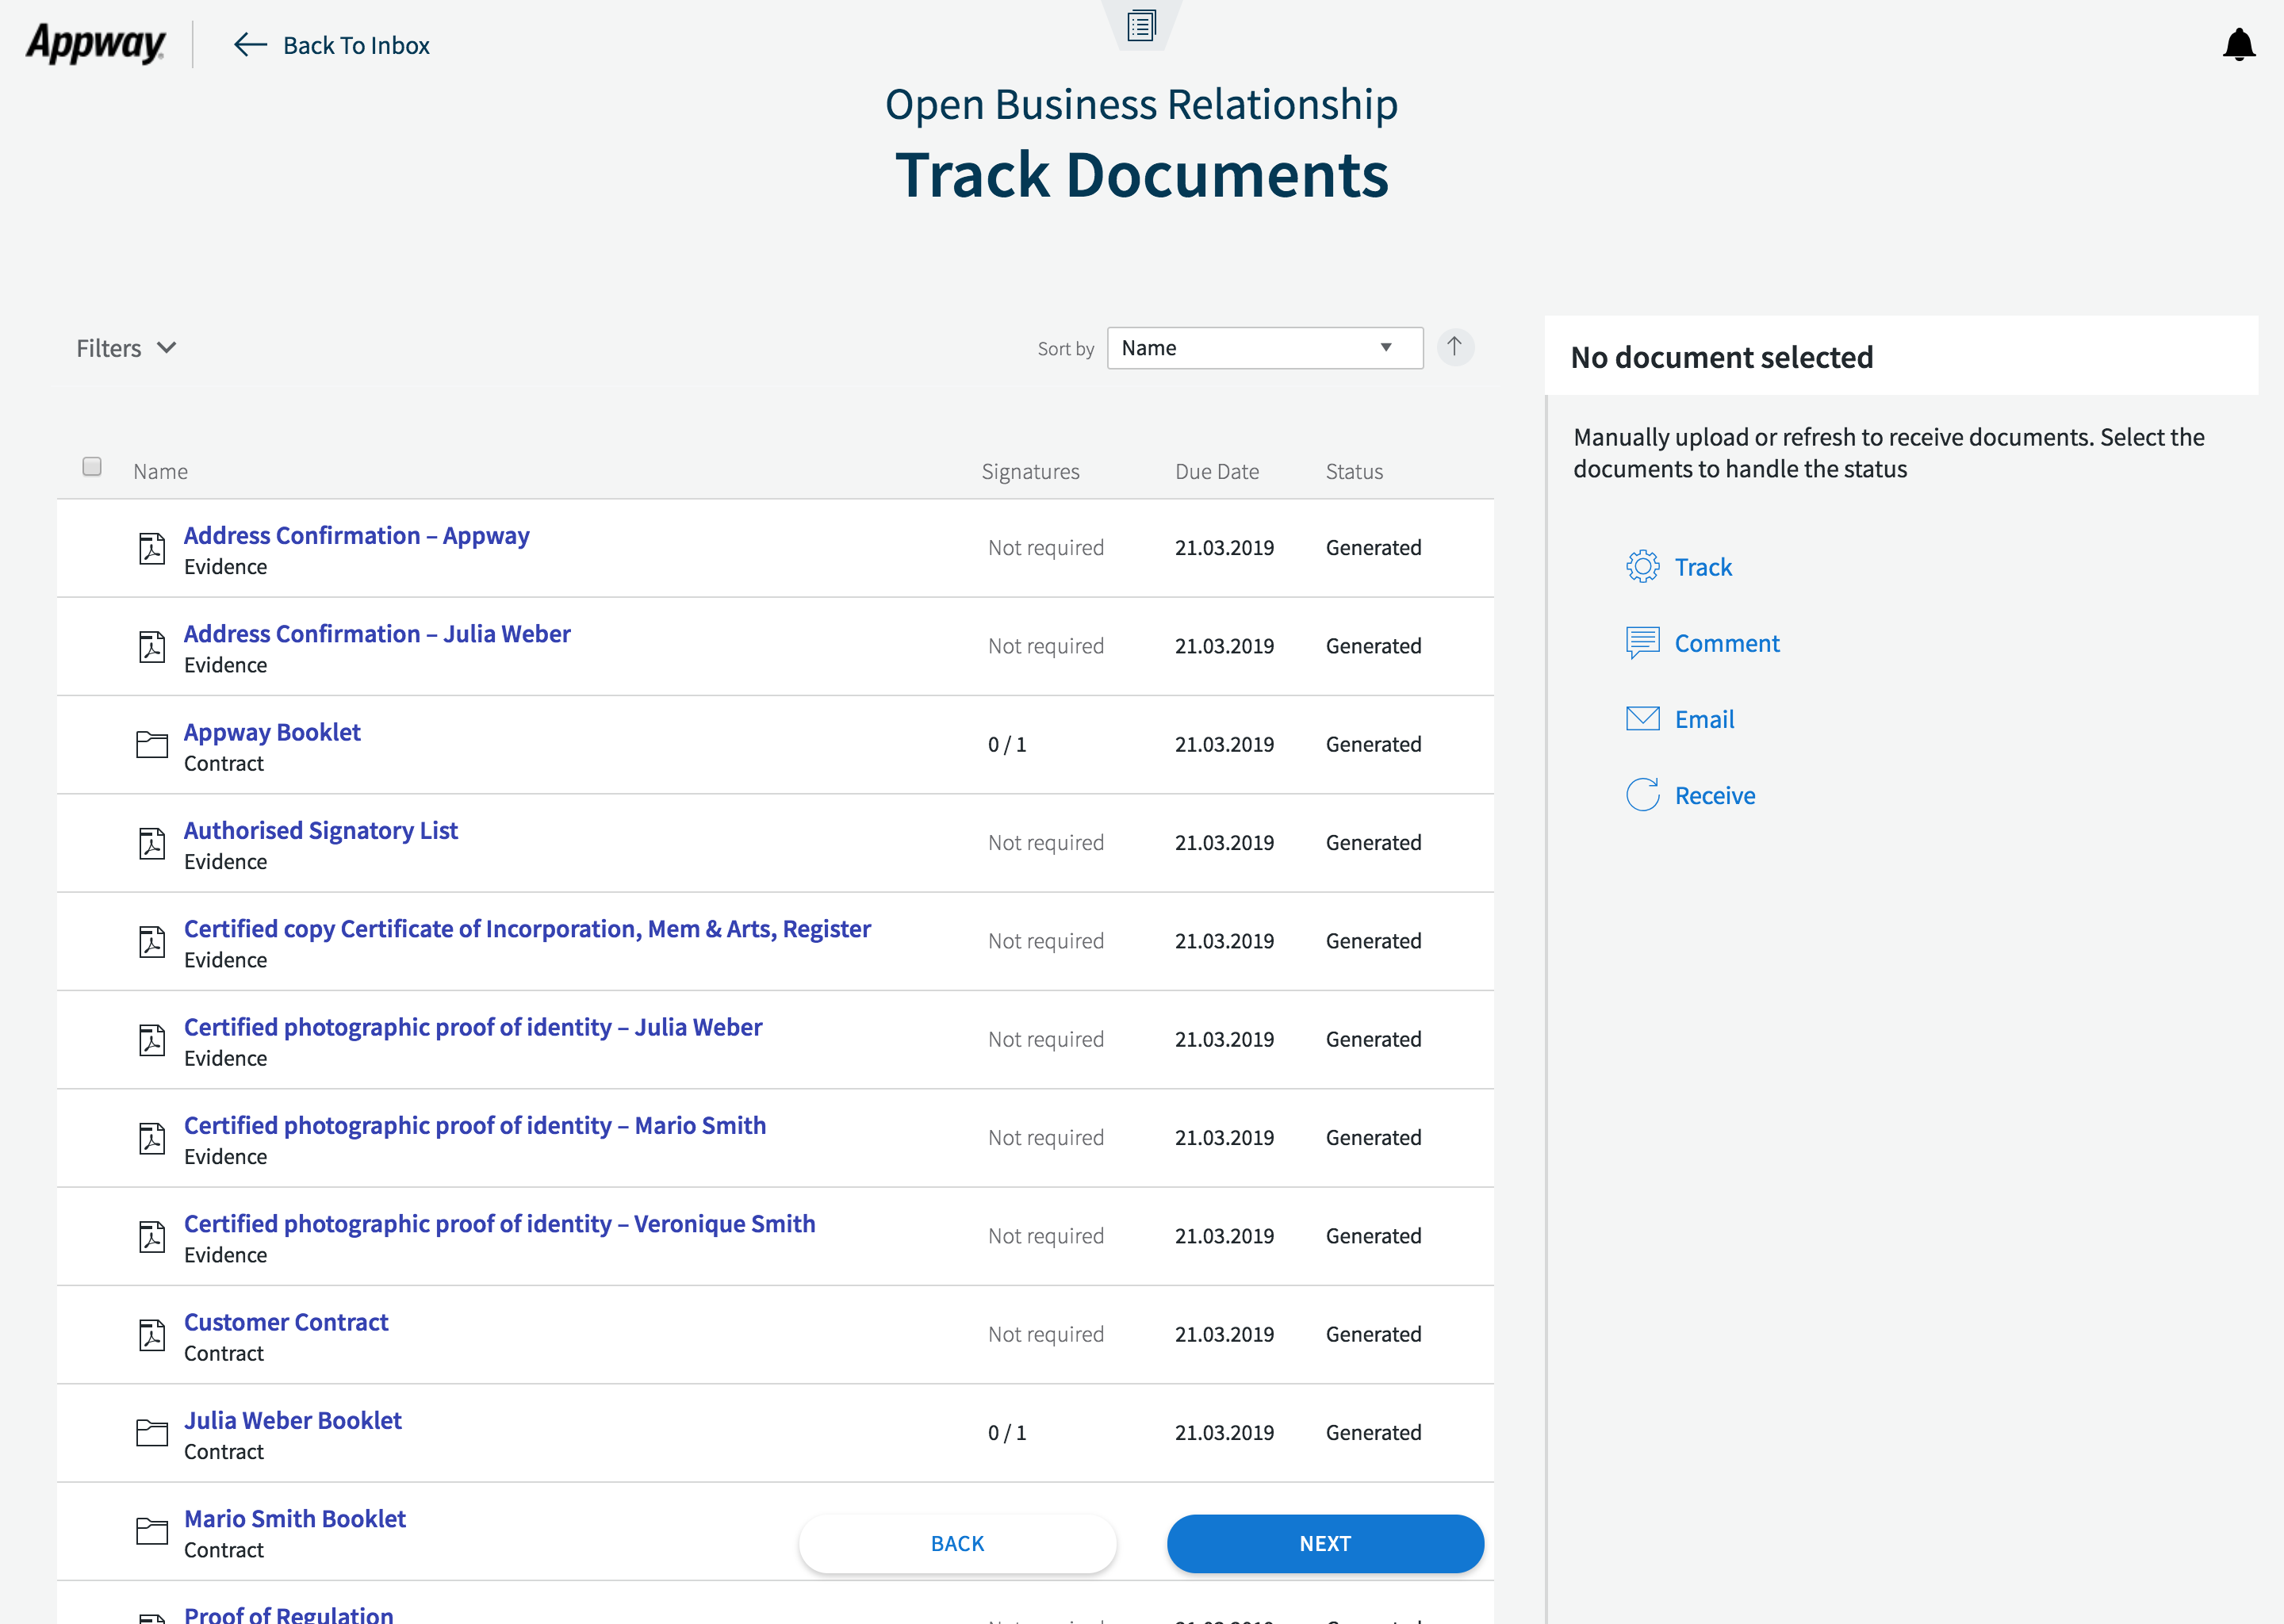Click the PDF icon beside Authorised Signatory List

coord(152,843)
